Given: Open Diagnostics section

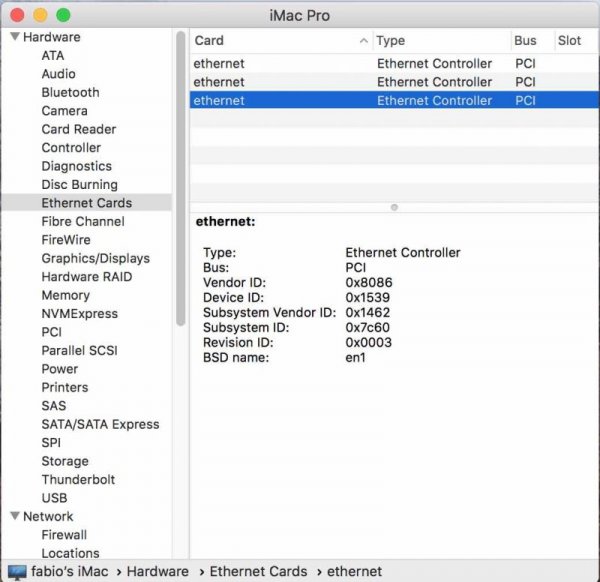Looking at the screenshot, I should tap(77, 166).
